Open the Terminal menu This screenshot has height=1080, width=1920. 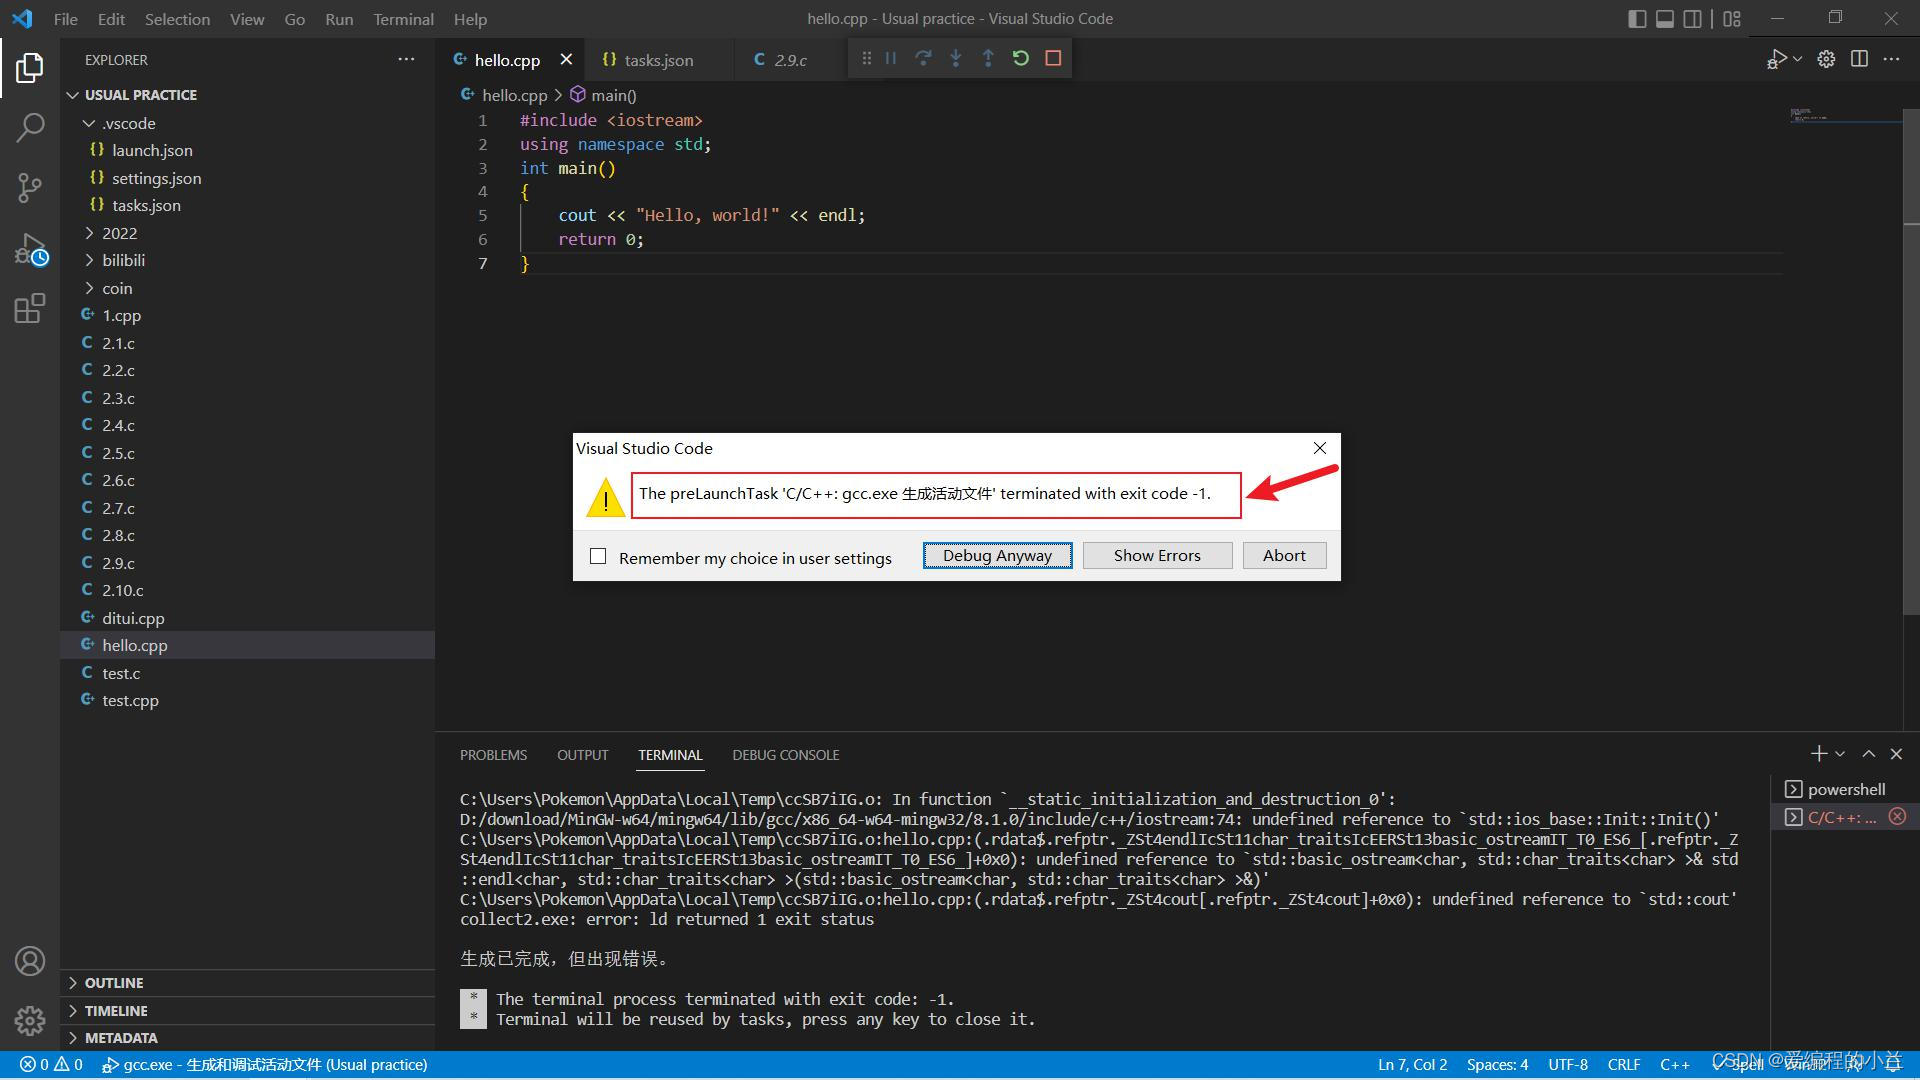pyautogui.click(x=403, y=19)
